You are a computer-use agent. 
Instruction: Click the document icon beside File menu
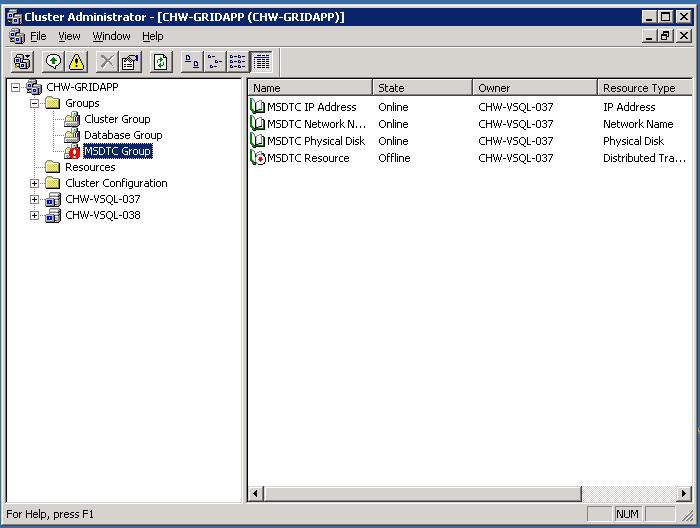click(x=17, y=36)
